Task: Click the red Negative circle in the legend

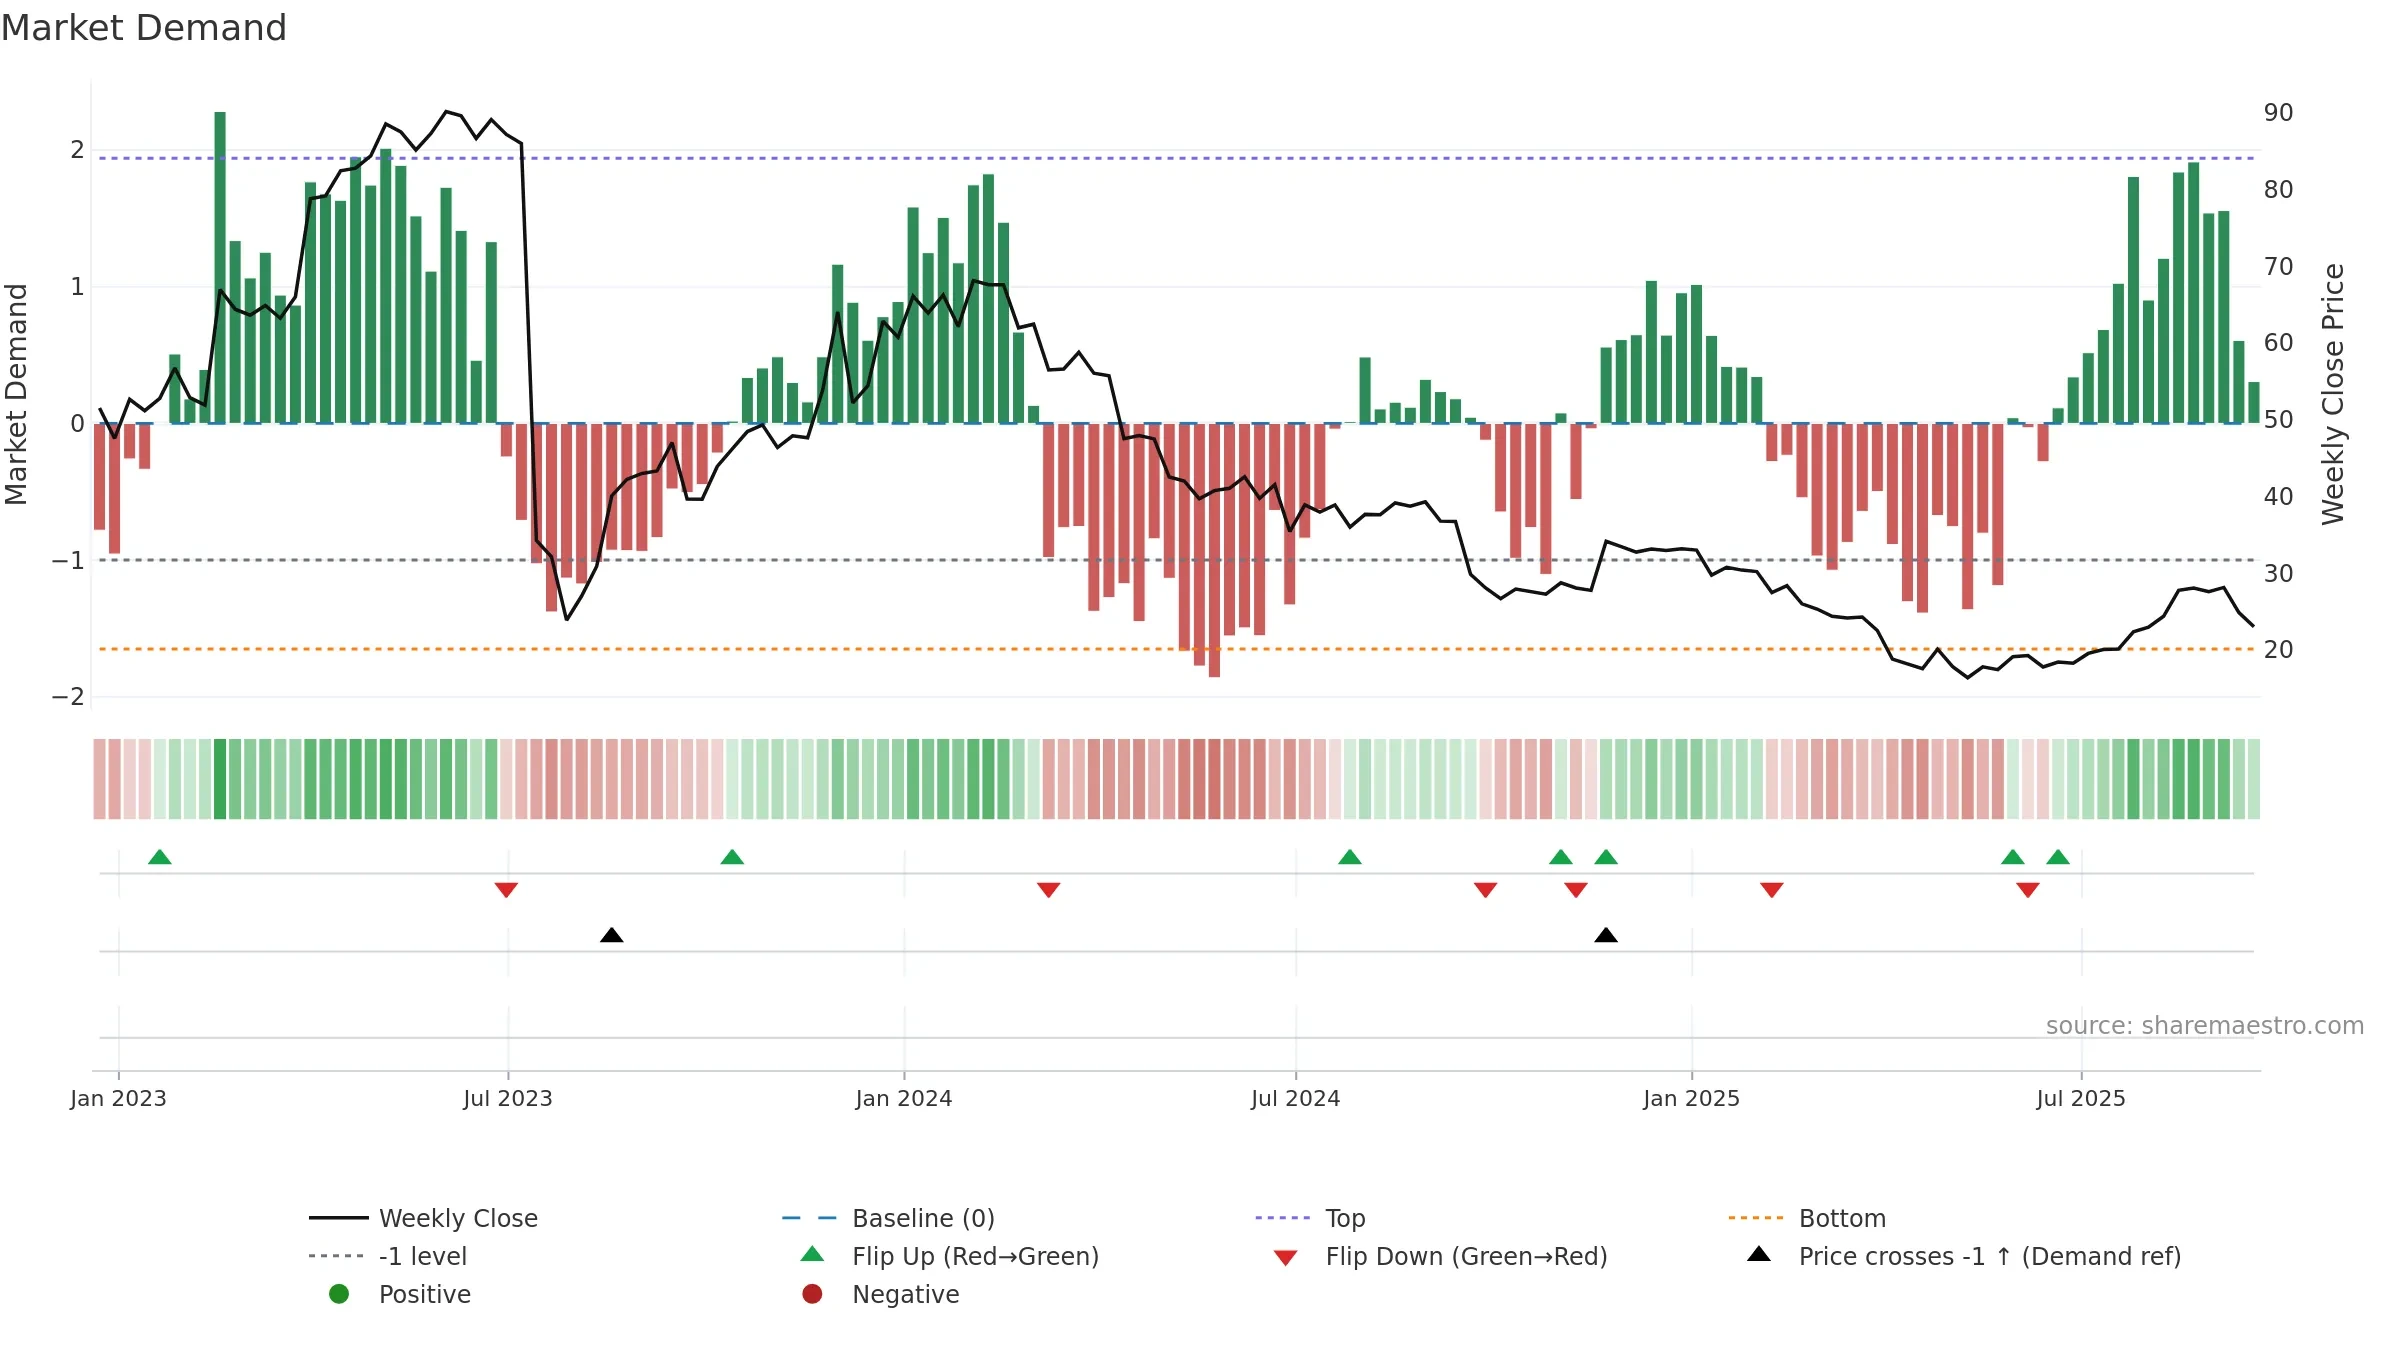Action: (812, 1294)
